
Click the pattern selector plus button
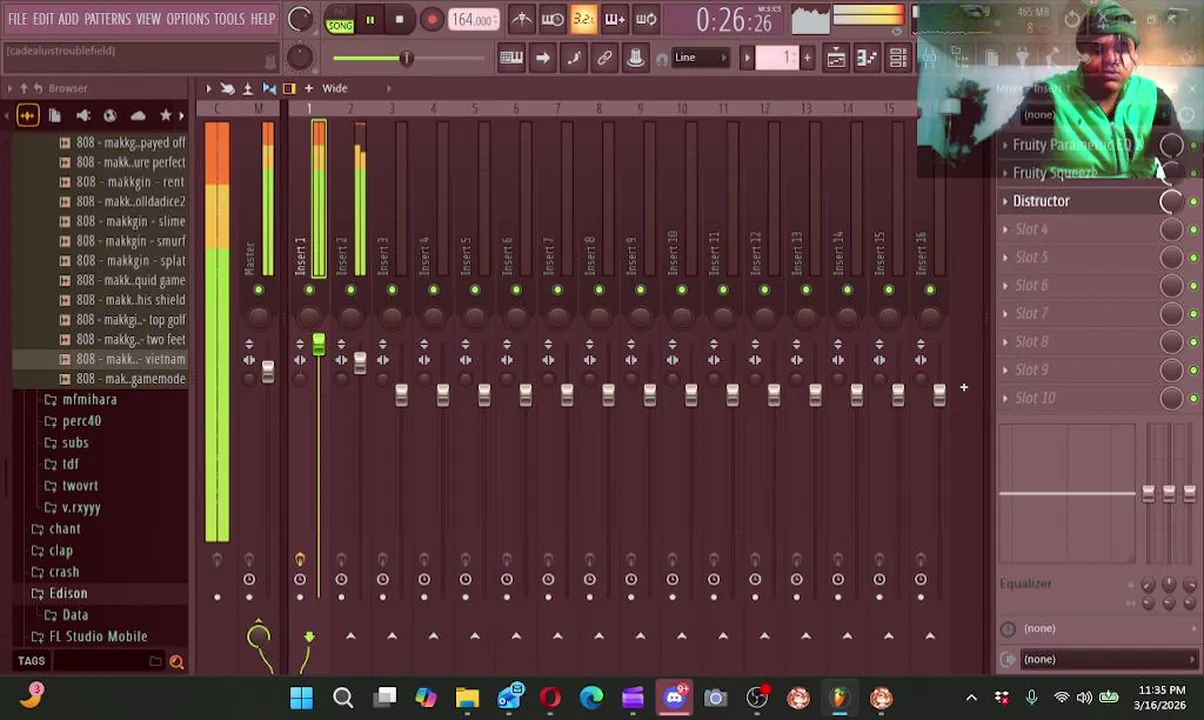807,58
